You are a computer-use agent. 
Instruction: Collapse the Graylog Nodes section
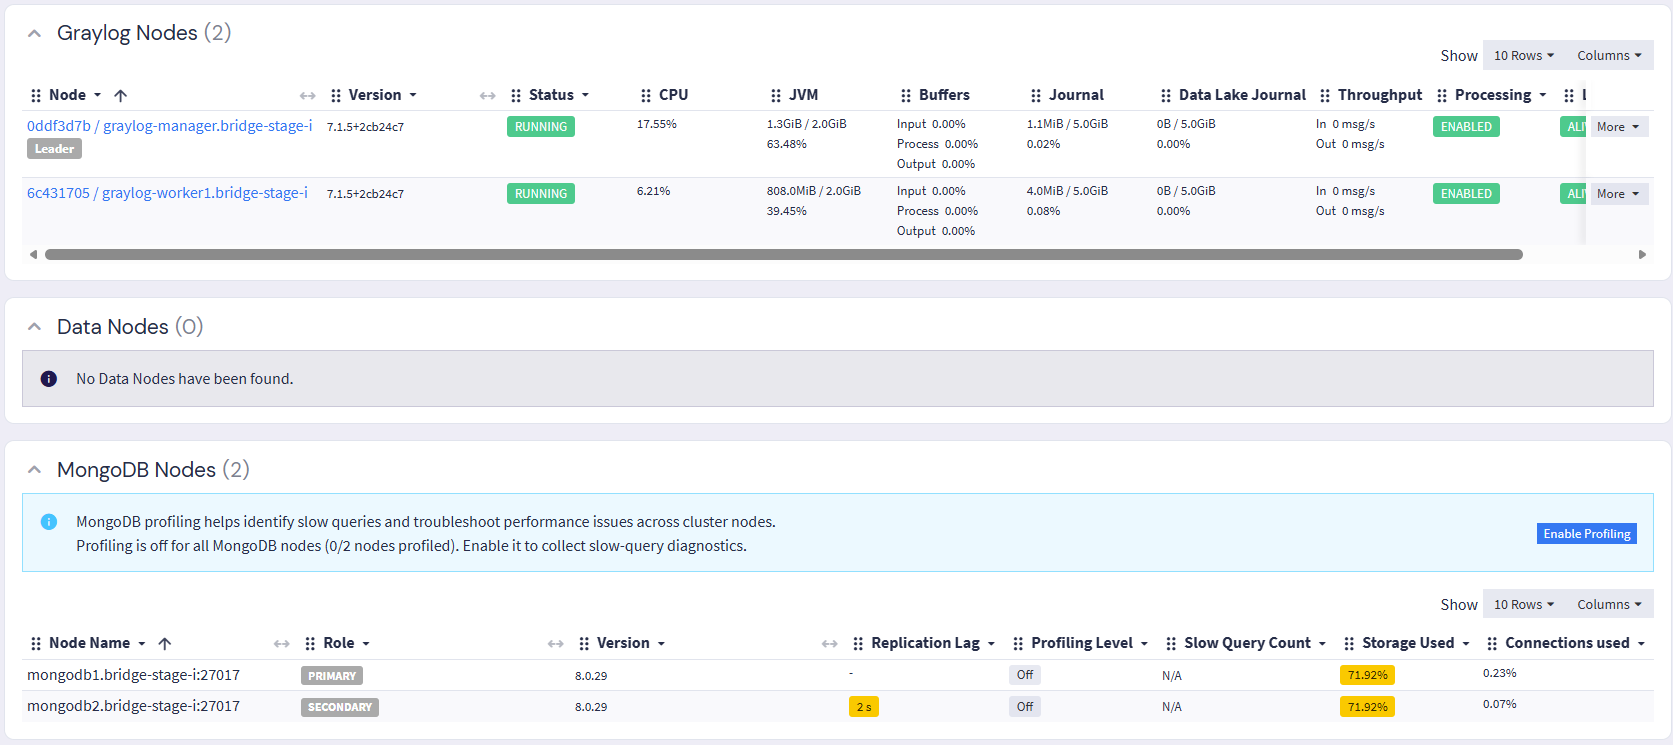coord(35,34)
